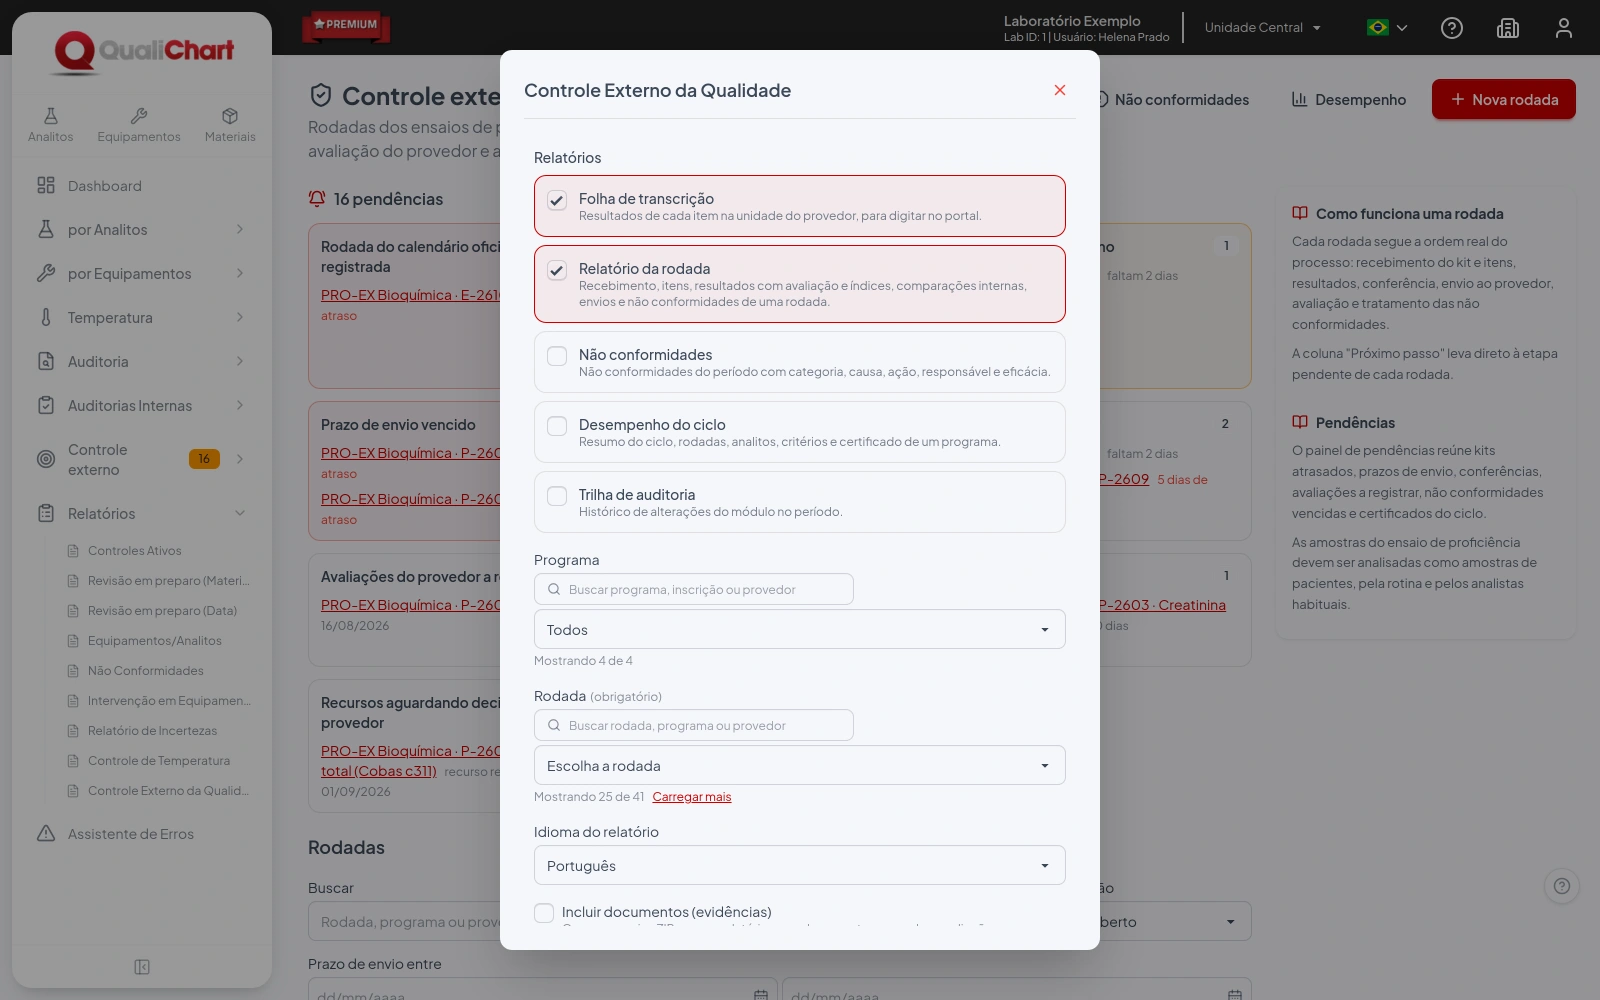Open the Escolha a rodada dropdown

tap(800, 765)
